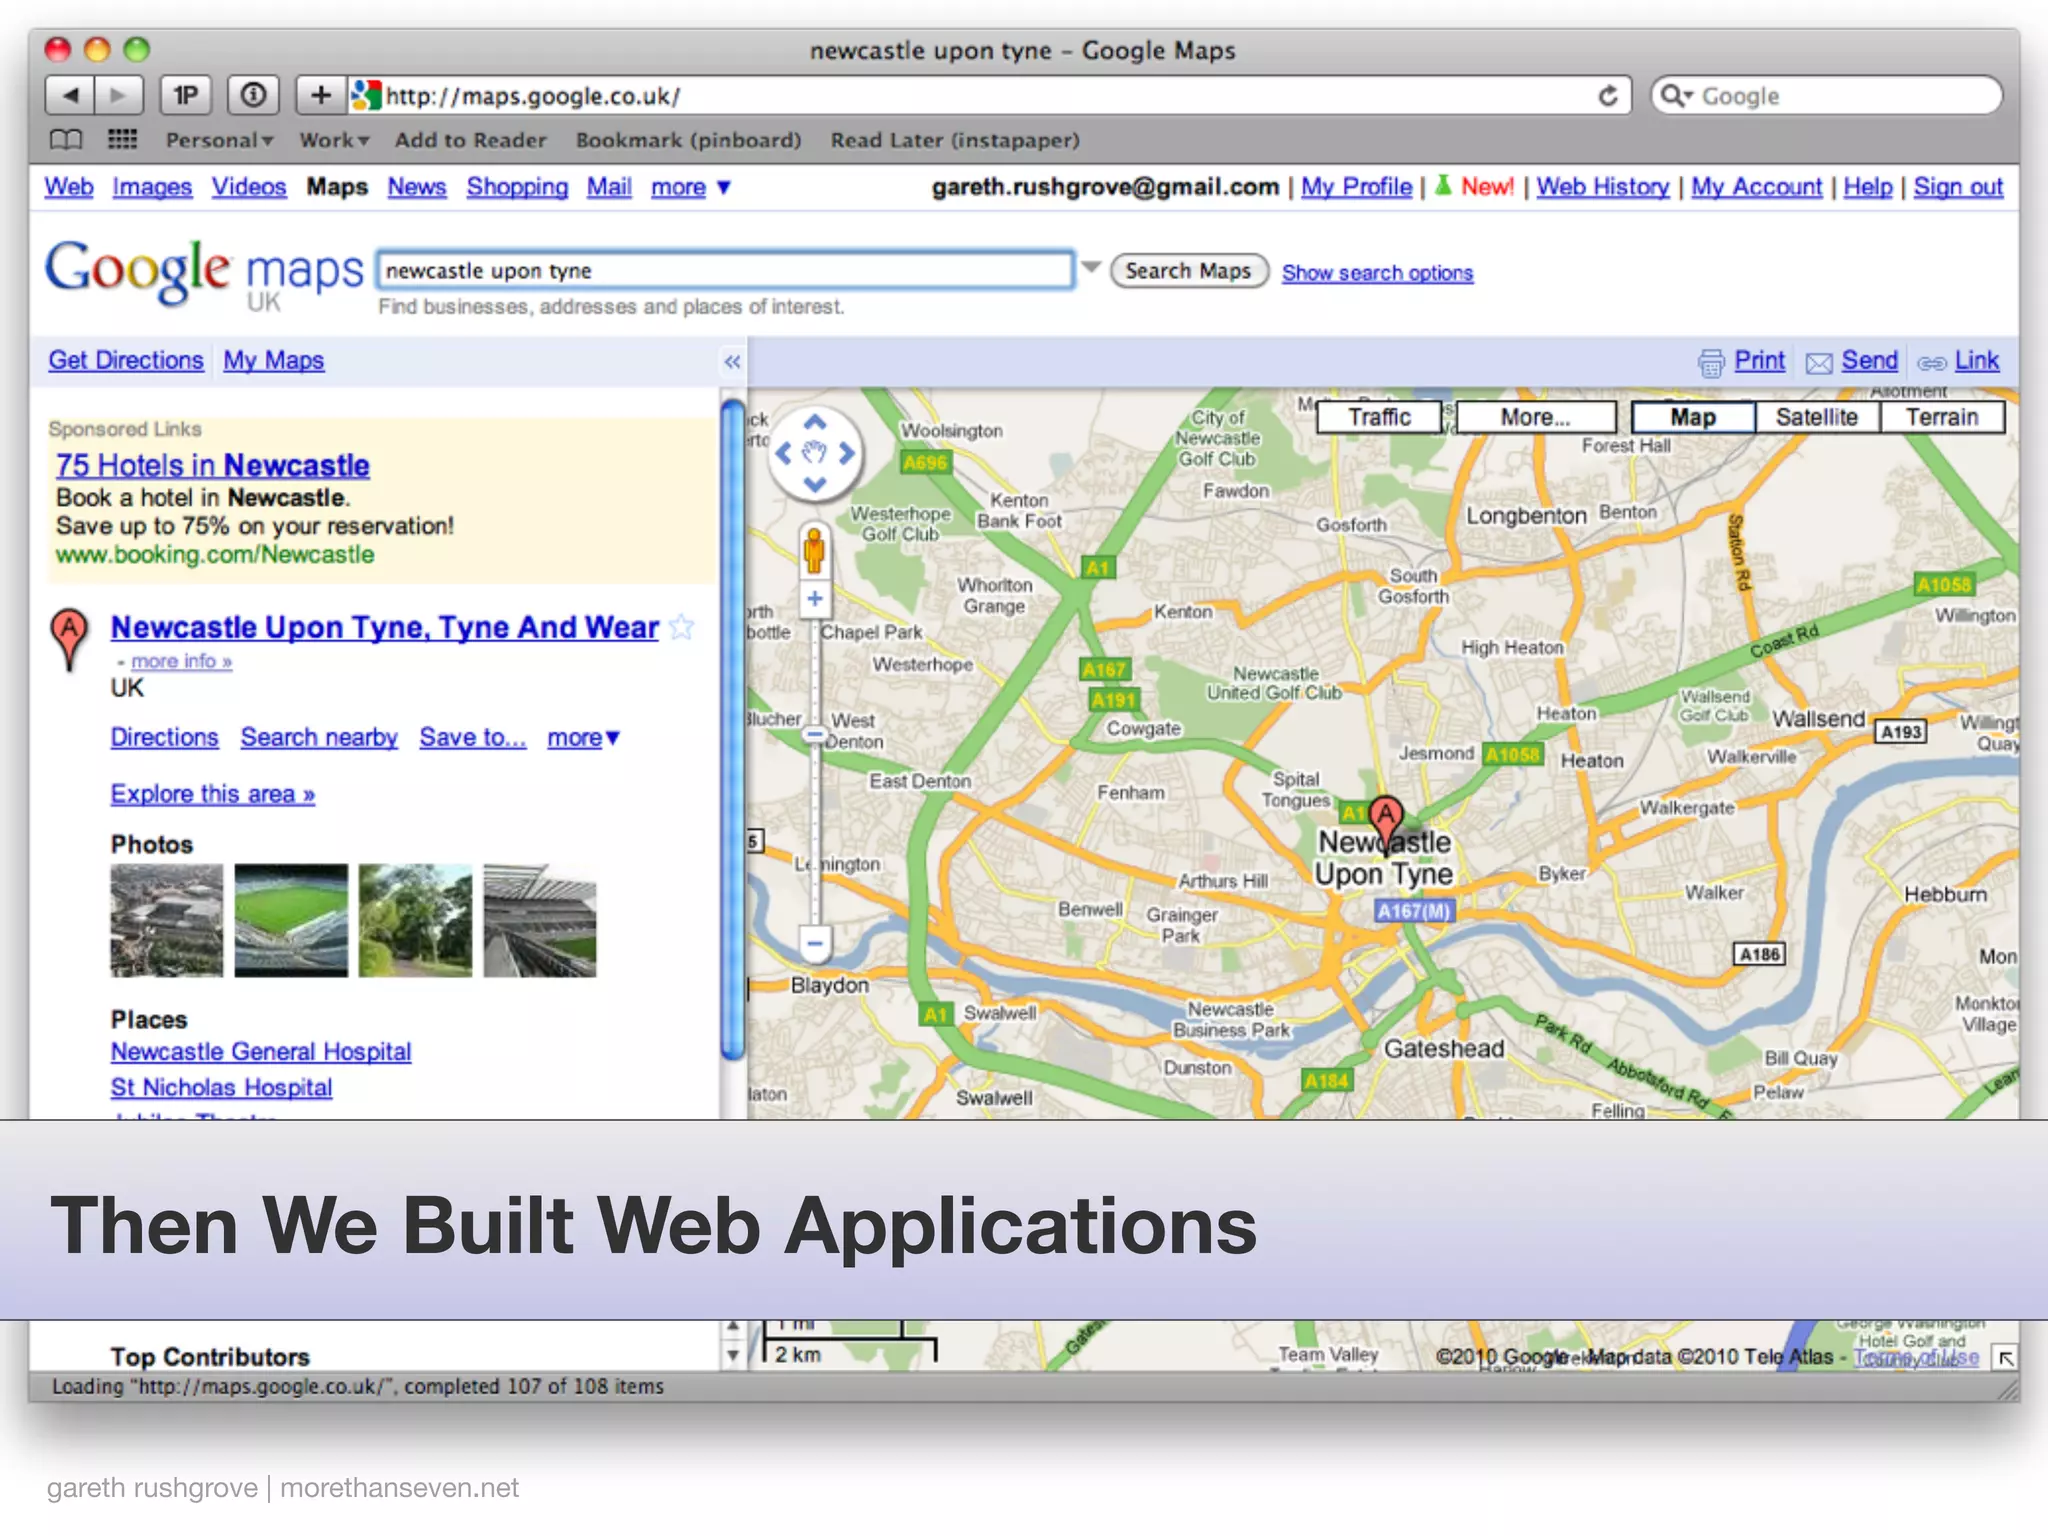
Task: Pan the map down
Action: [815, 486]
